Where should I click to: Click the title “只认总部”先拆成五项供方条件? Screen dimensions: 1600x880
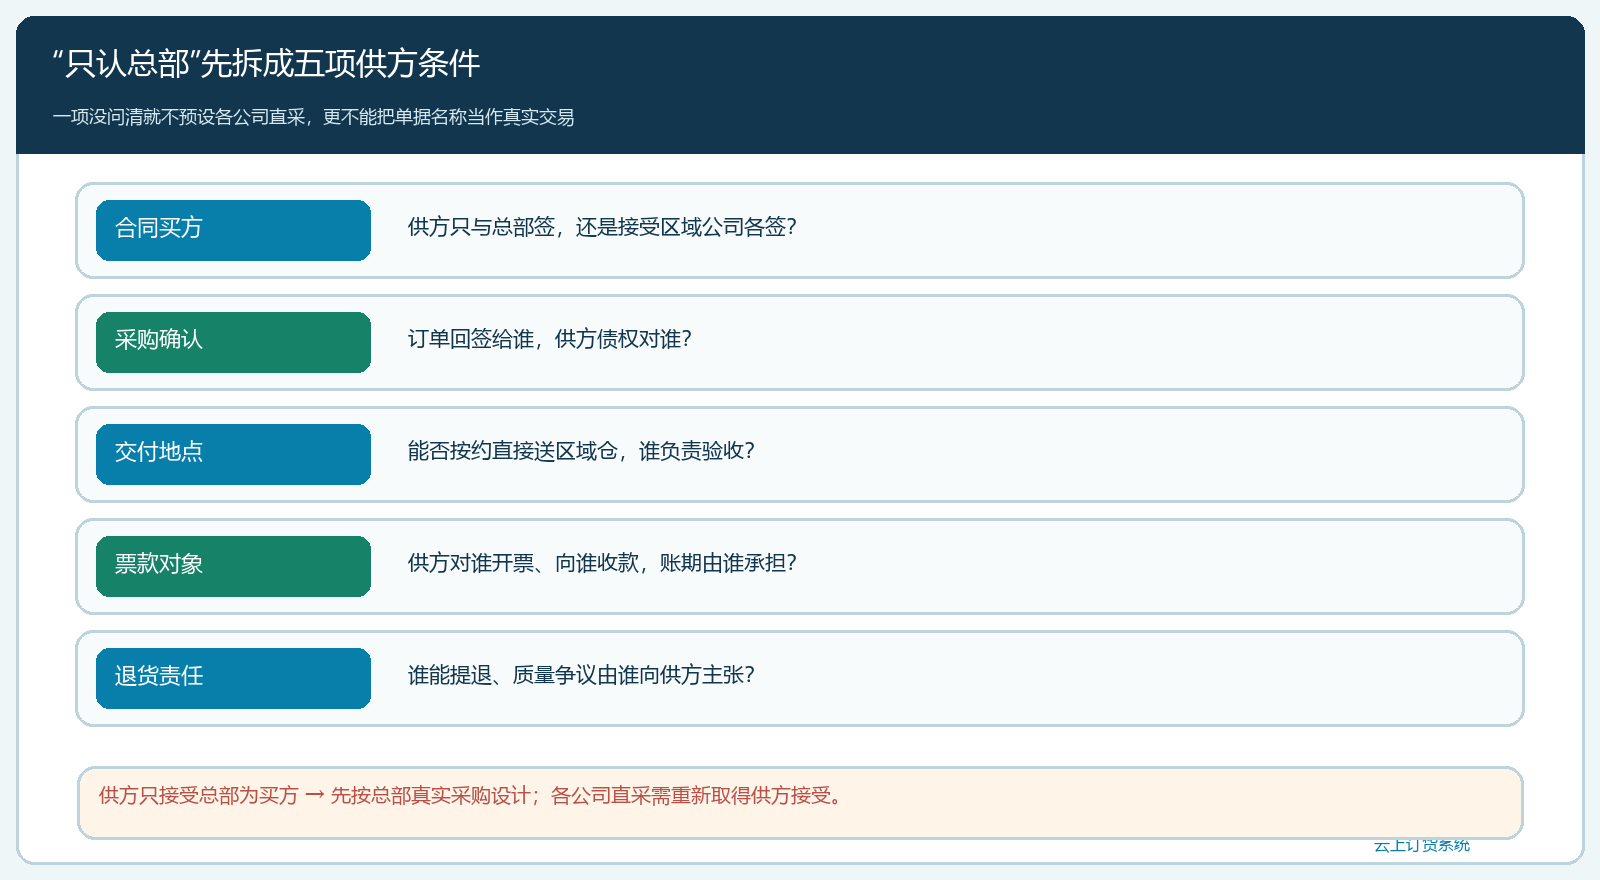[x=266, y=63]
